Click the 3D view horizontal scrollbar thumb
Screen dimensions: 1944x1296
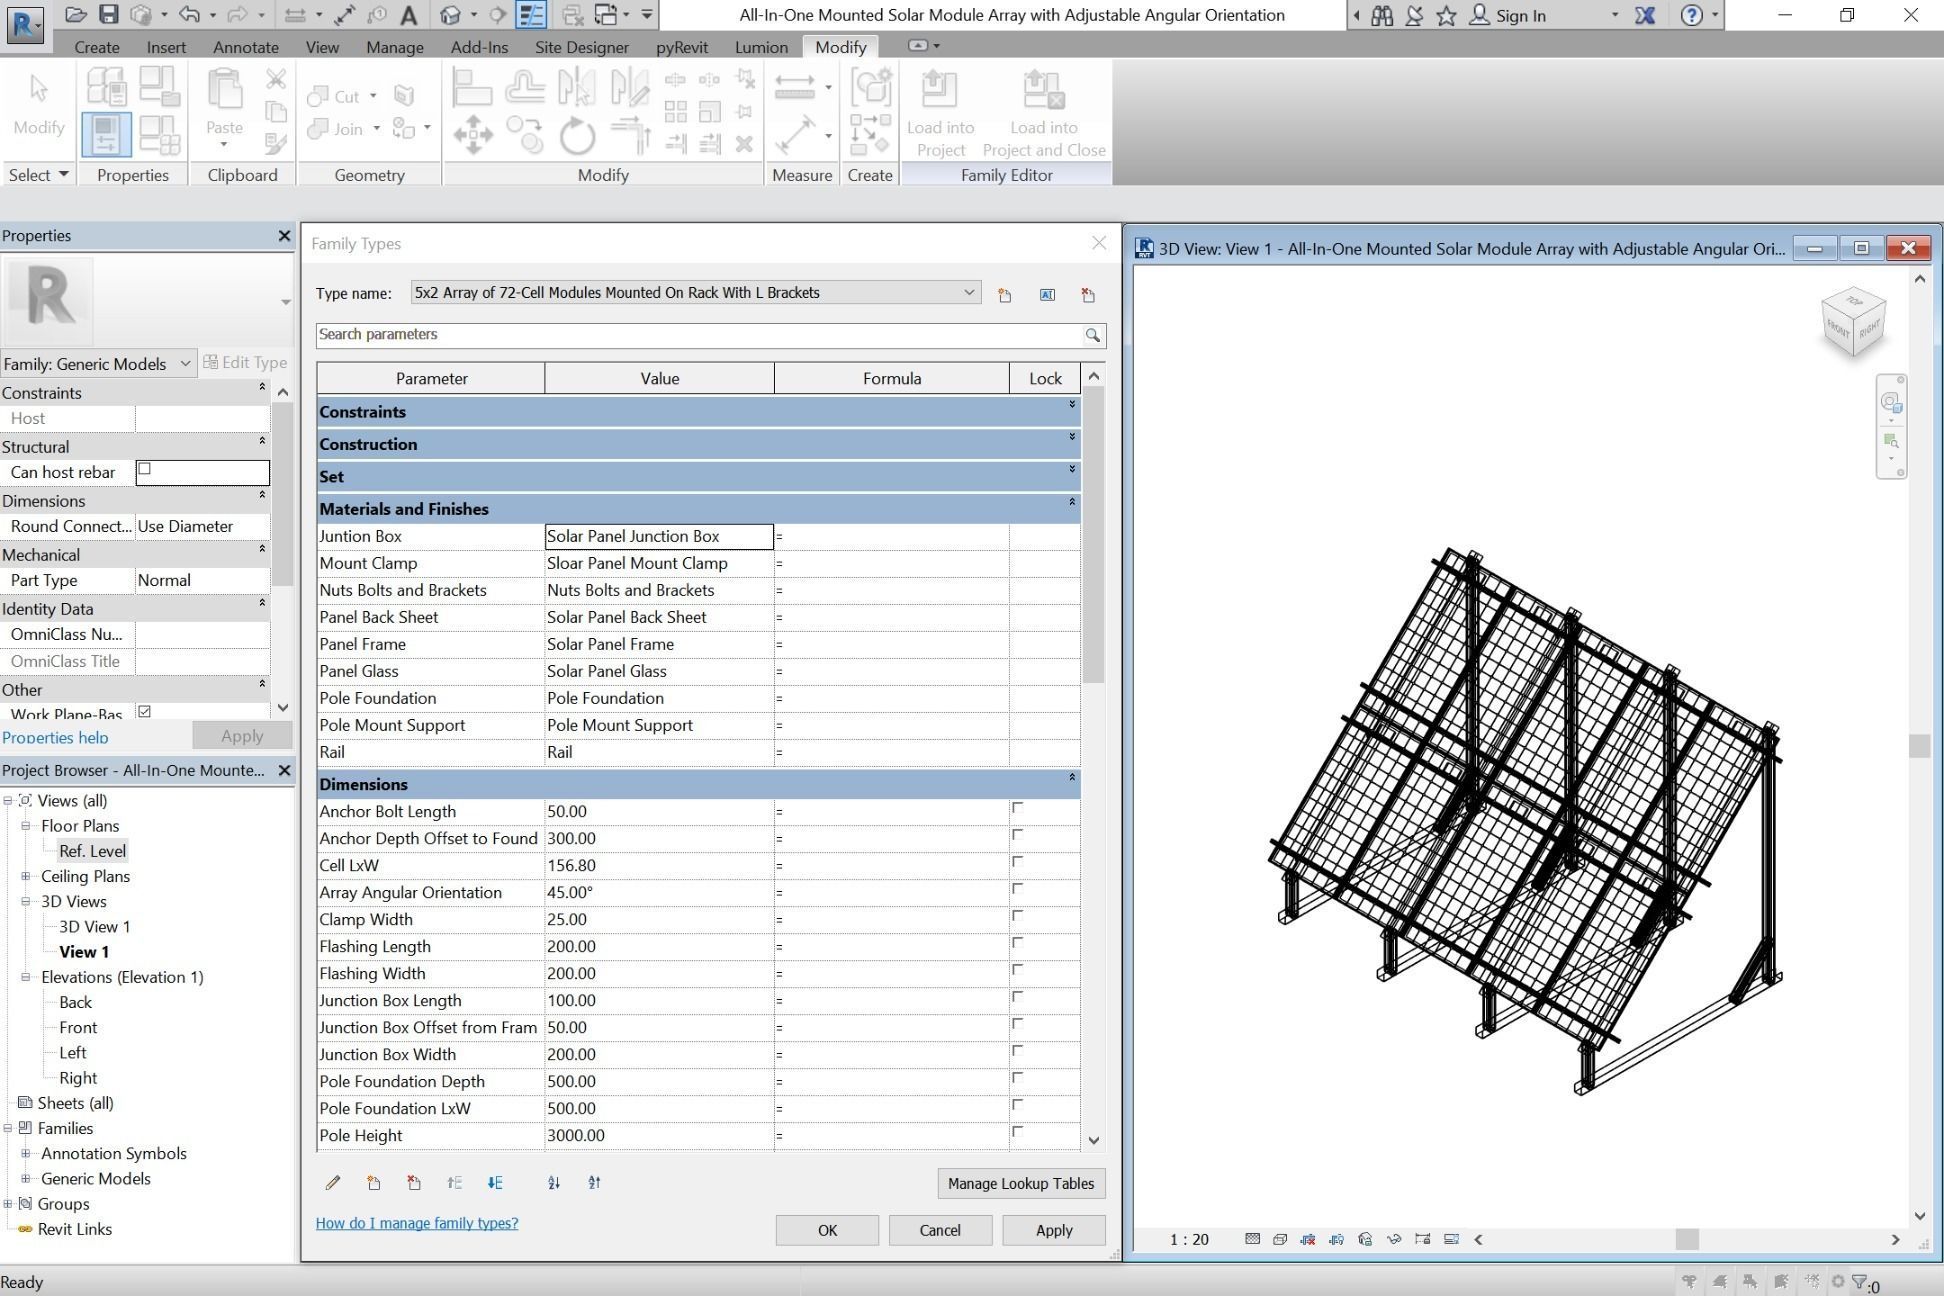pos(1687,1239)
